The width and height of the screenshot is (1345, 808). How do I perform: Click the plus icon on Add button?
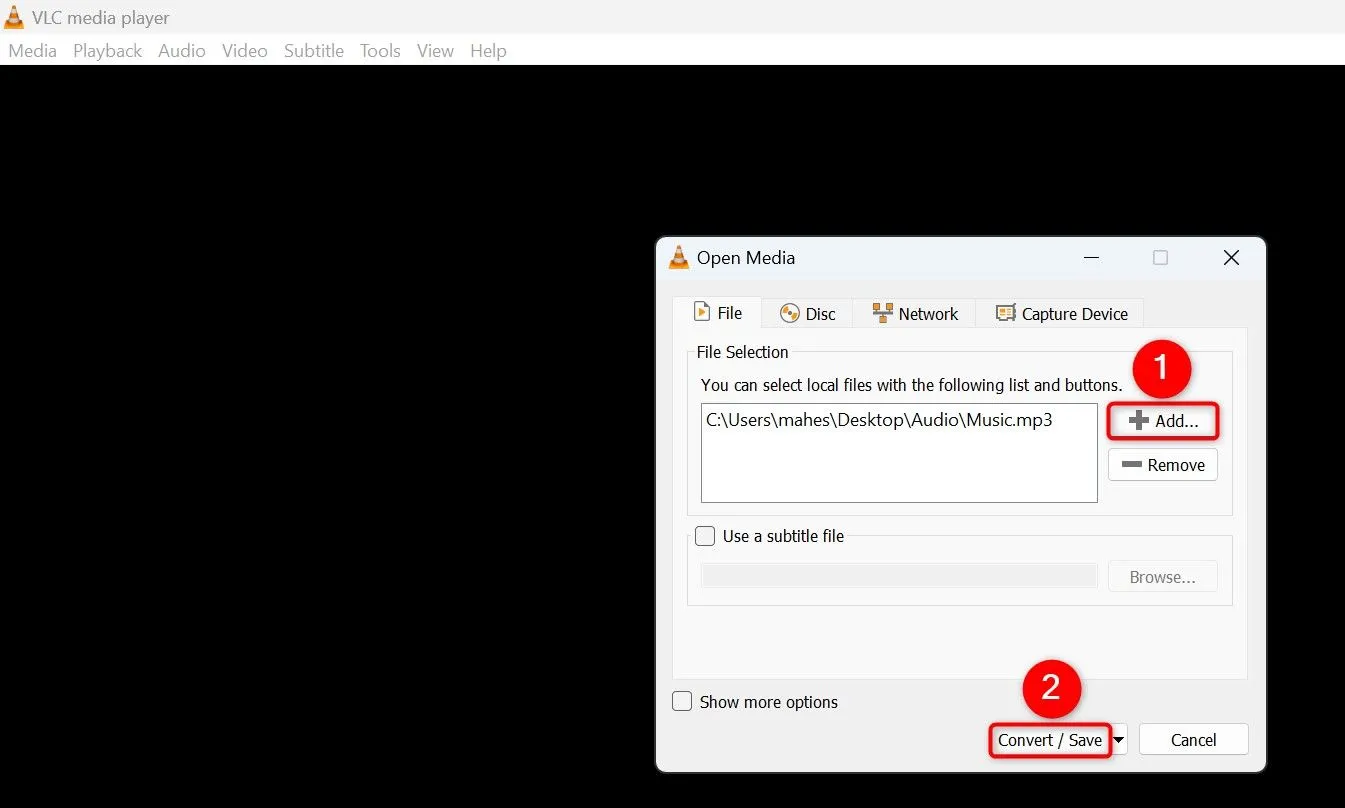[x=1138, y=421]
